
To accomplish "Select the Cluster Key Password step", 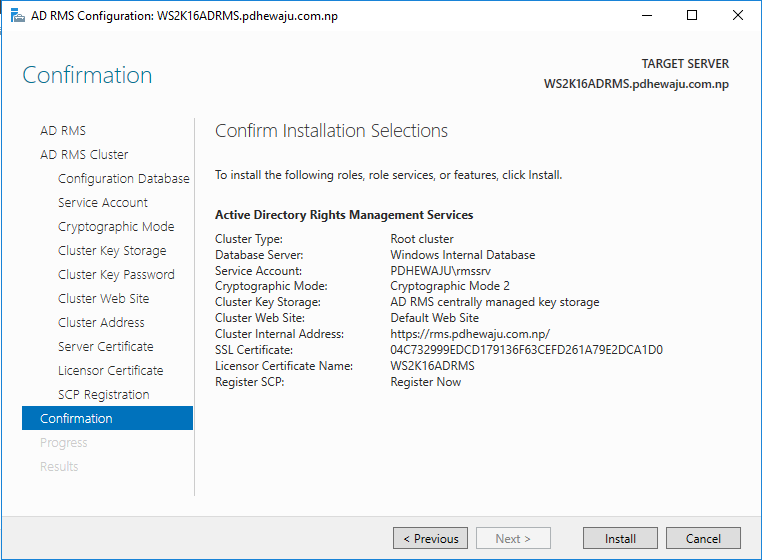I will tap(116, 274).
